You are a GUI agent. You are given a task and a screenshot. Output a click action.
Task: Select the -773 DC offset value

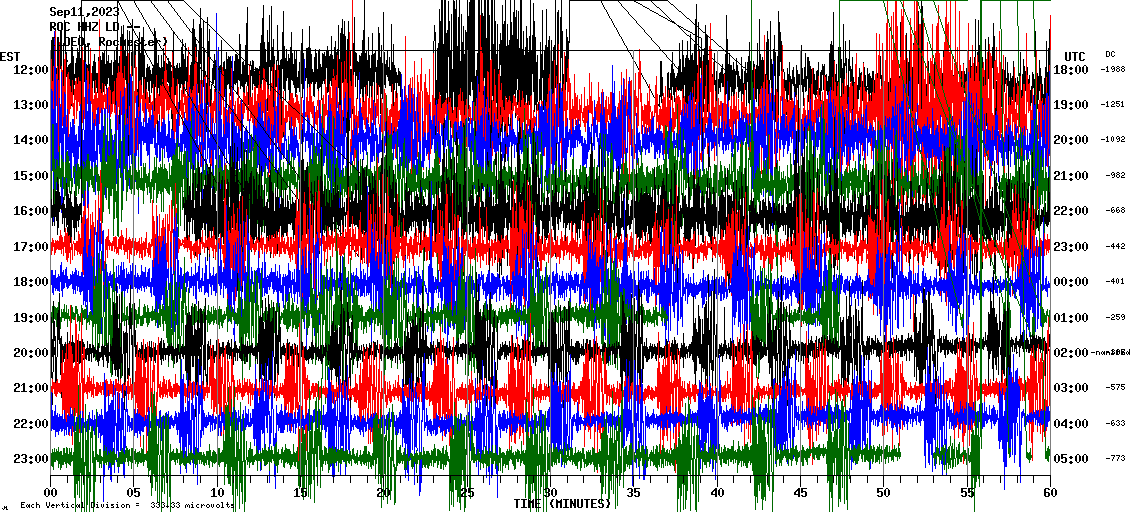tap(1113, 459)
